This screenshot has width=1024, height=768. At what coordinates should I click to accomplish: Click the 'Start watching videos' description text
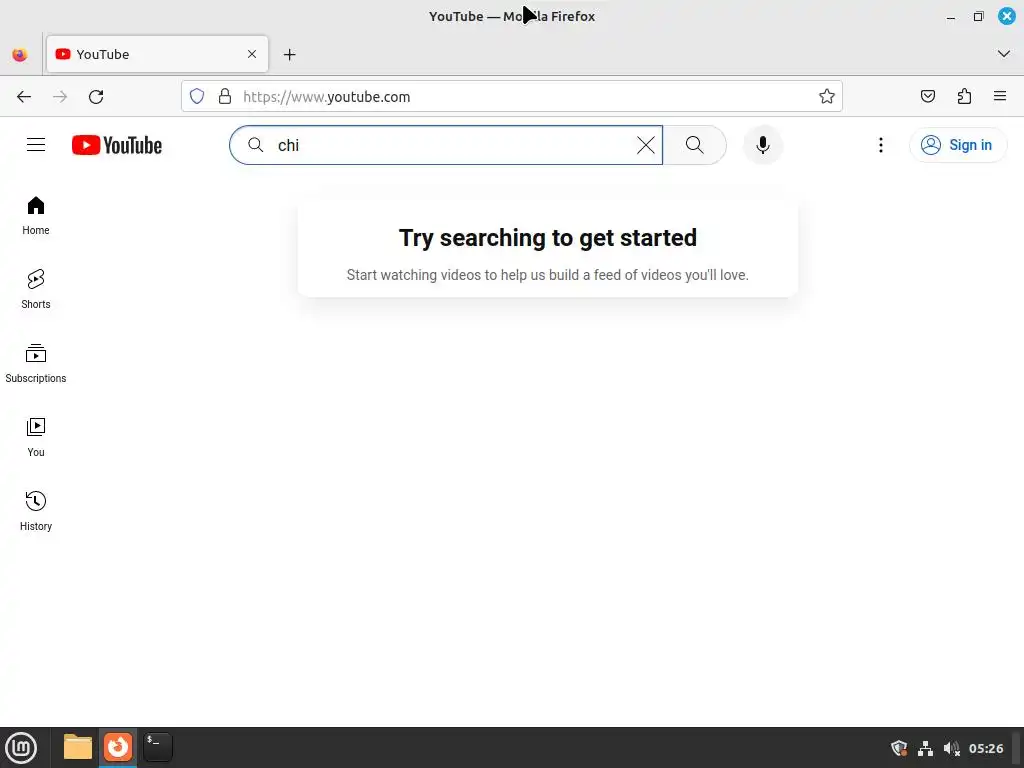point(548,275)
